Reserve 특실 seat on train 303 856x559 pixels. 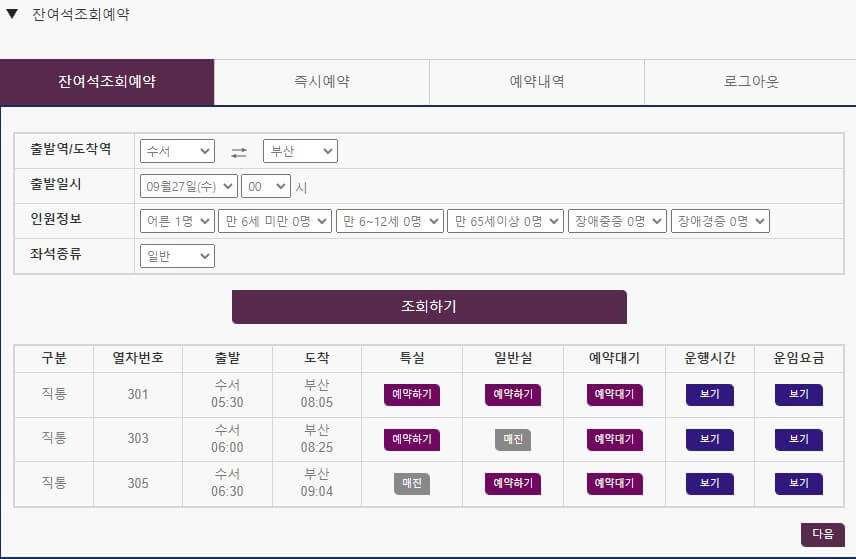pos(412,439)
